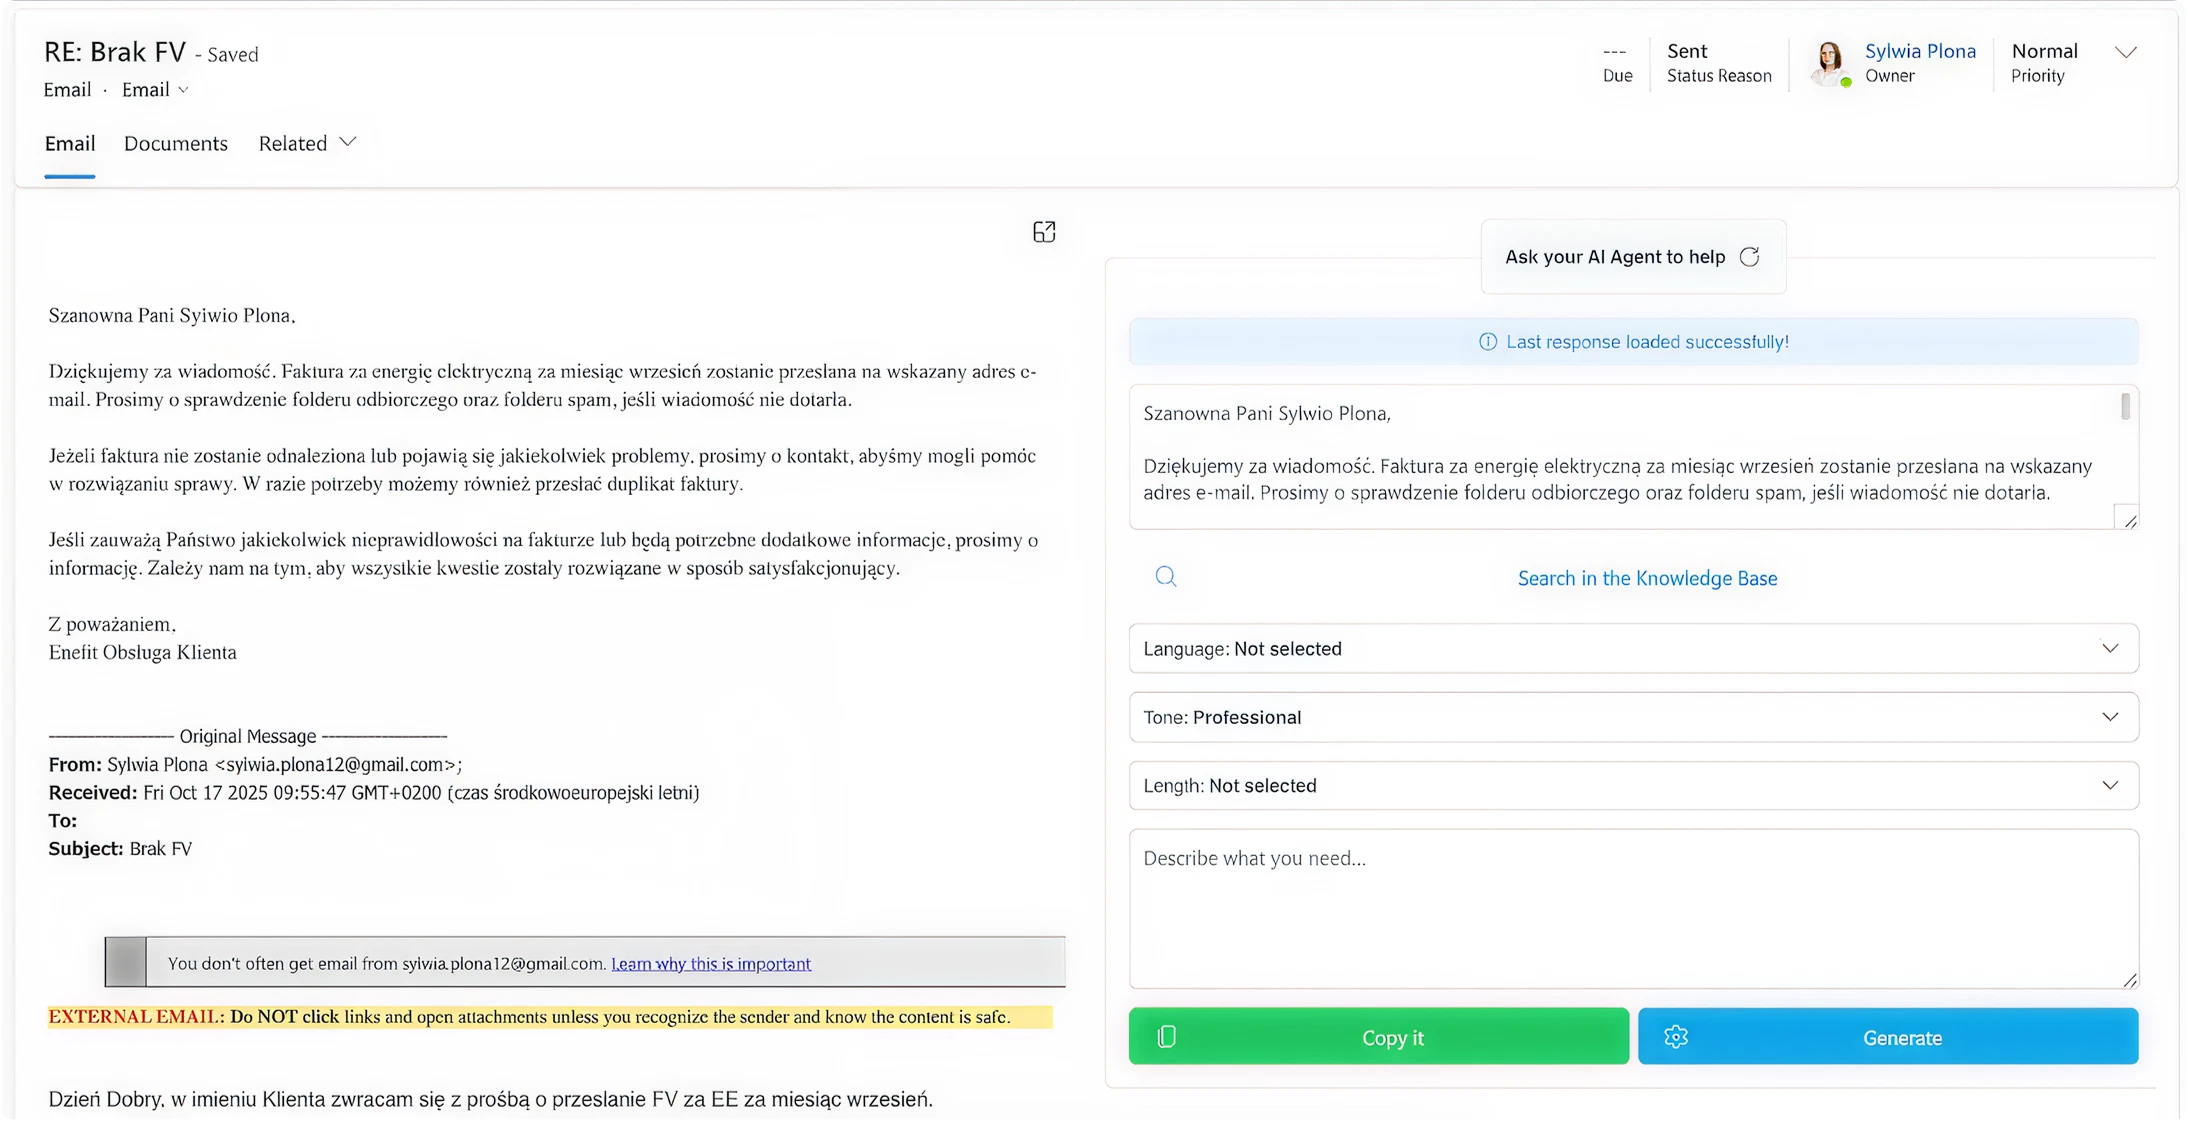Click the gear icon on the Generate button
Viewport: 2188px width, 1121px height.
[1676, 1037]
